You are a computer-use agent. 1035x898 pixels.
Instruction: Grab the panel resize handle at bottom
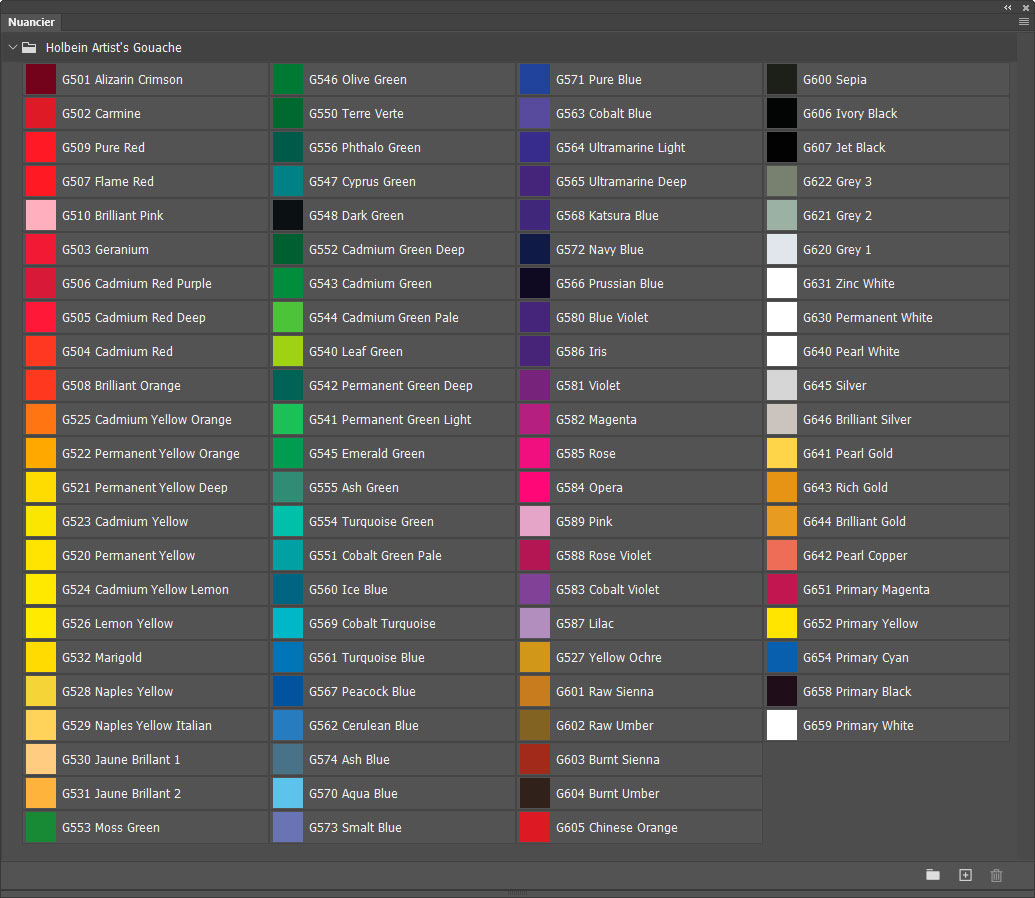click(517, 892)
